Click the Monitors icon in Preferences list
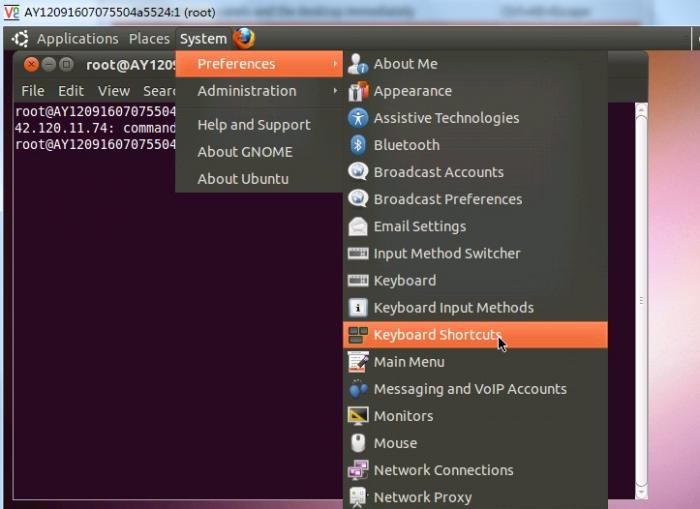The image size is (700, 509). pyautogui.click(x=358, y=416)
